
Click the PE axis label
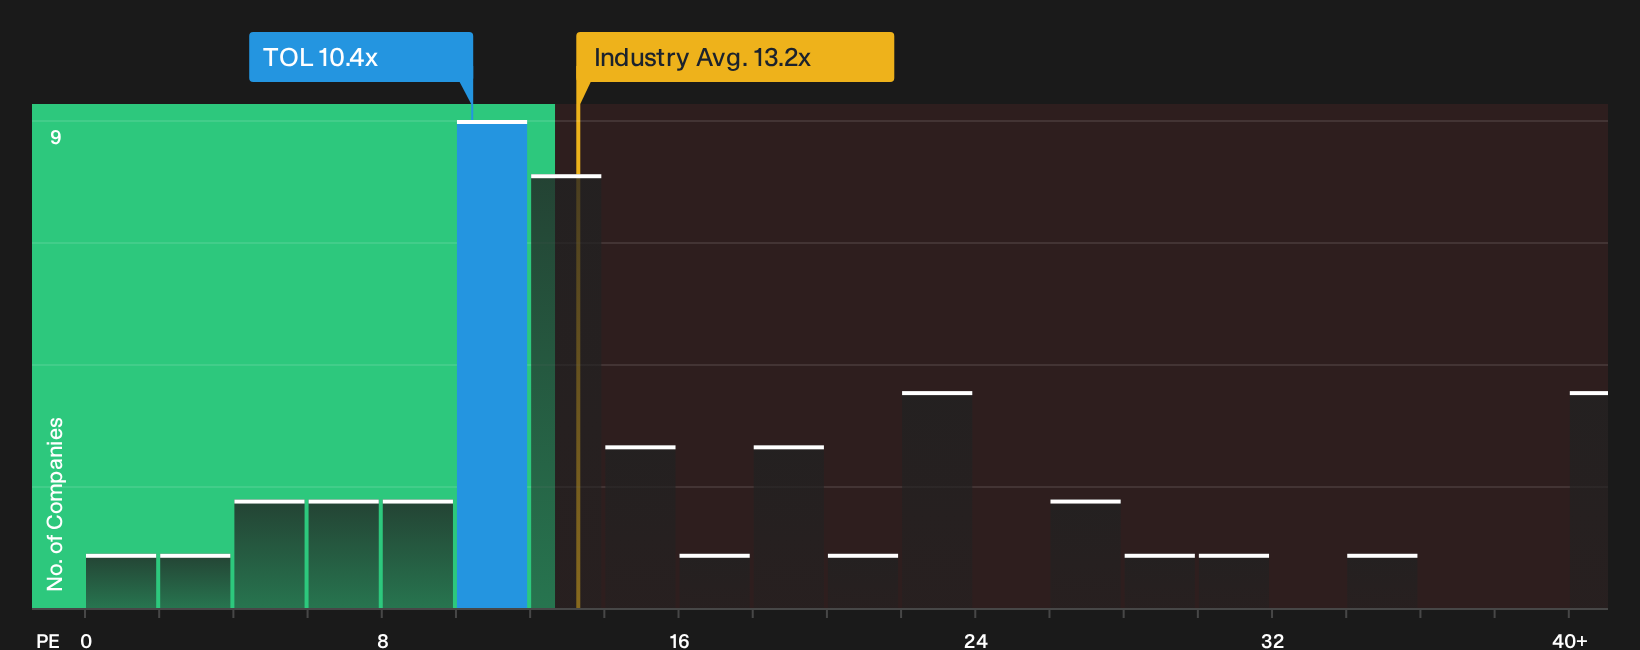[x=48, y=640]
